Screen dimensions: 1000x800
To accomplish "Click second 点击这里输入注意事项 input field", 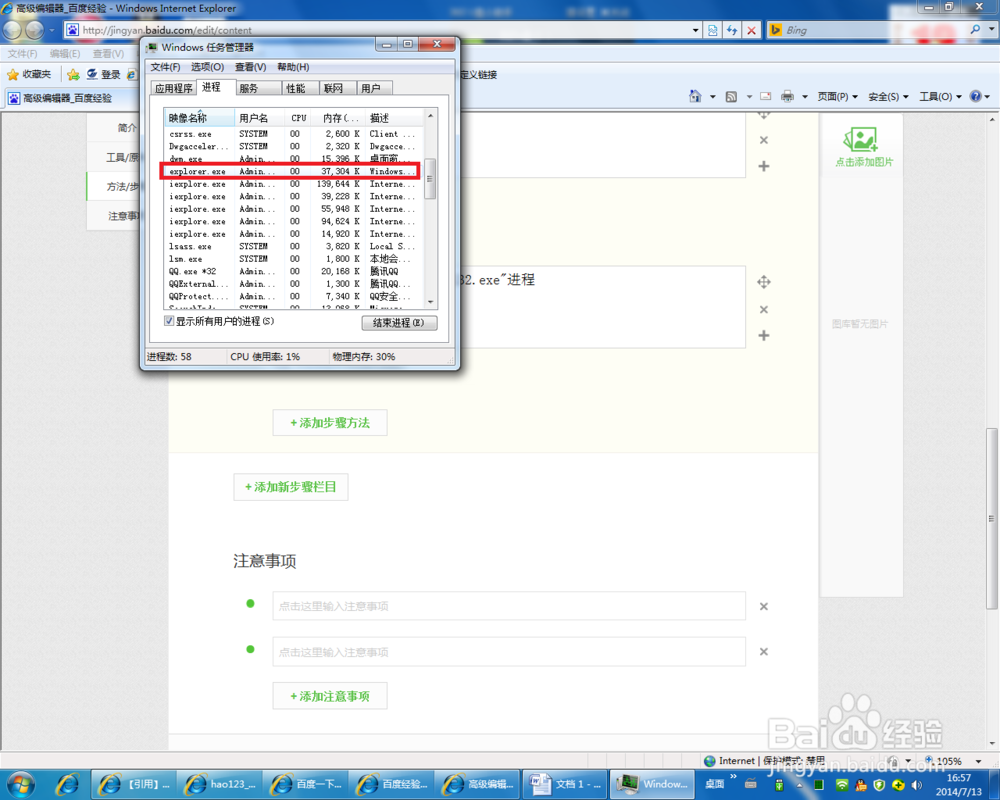I will coord(509,652).
